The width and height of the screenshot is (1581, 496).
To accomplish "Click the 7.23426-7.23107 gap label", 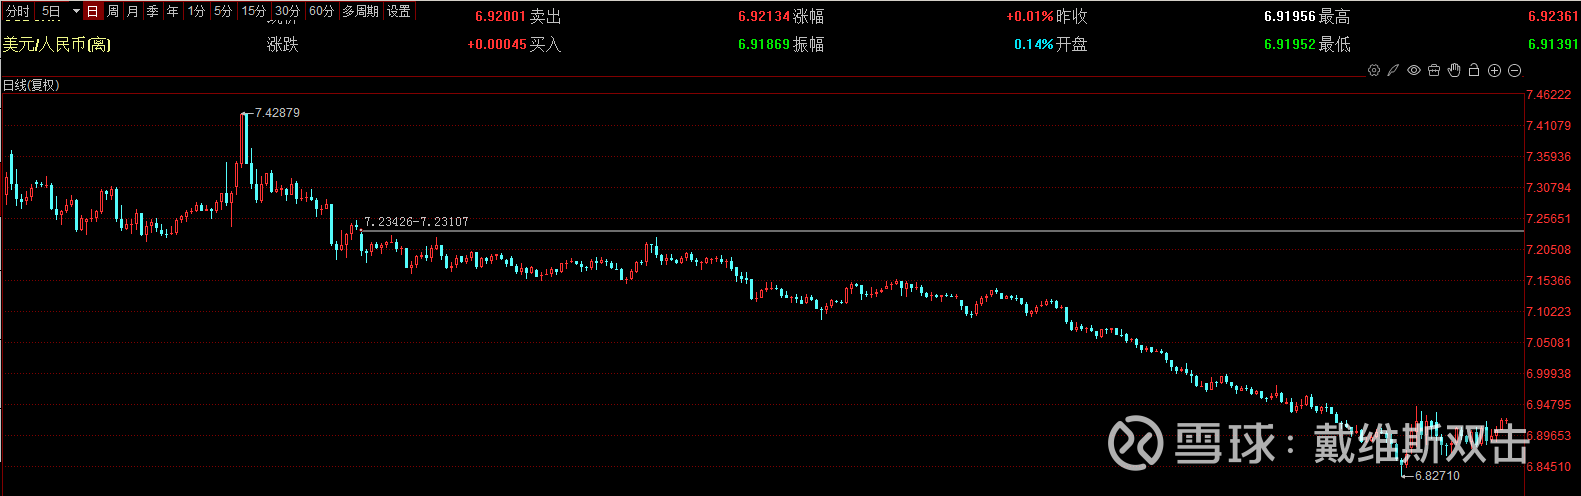I will 416,222.
